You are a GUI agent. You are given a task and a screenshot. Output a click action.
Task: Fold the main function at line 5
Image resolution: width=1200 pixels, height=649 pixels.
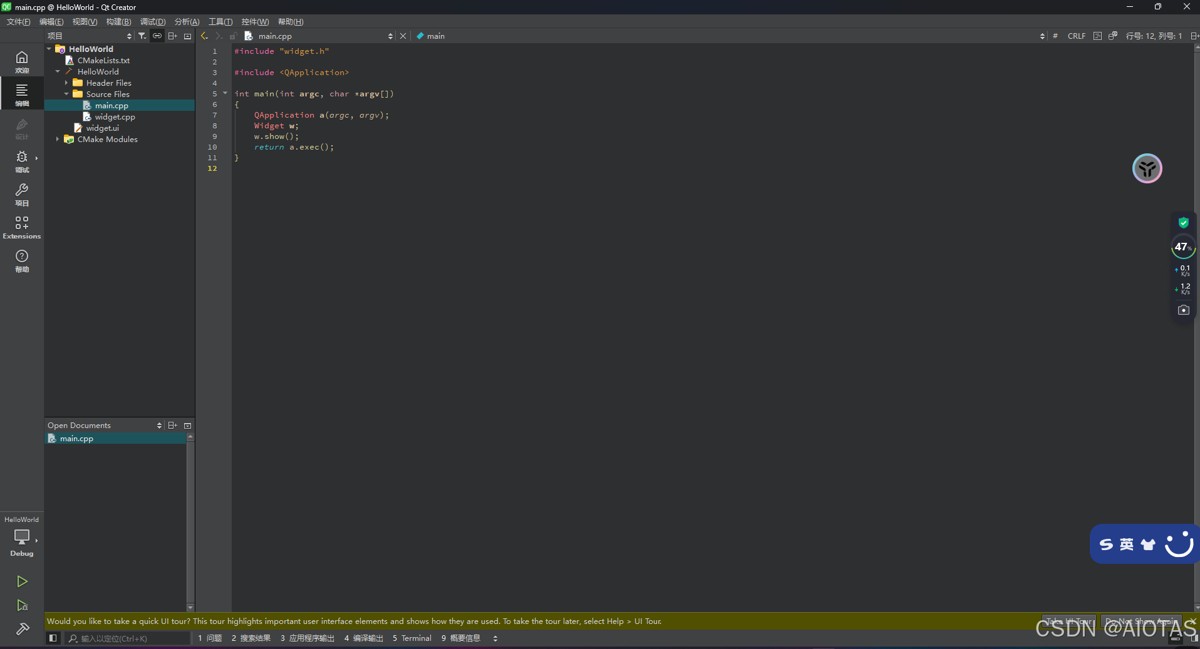click(x=225, y=94)
